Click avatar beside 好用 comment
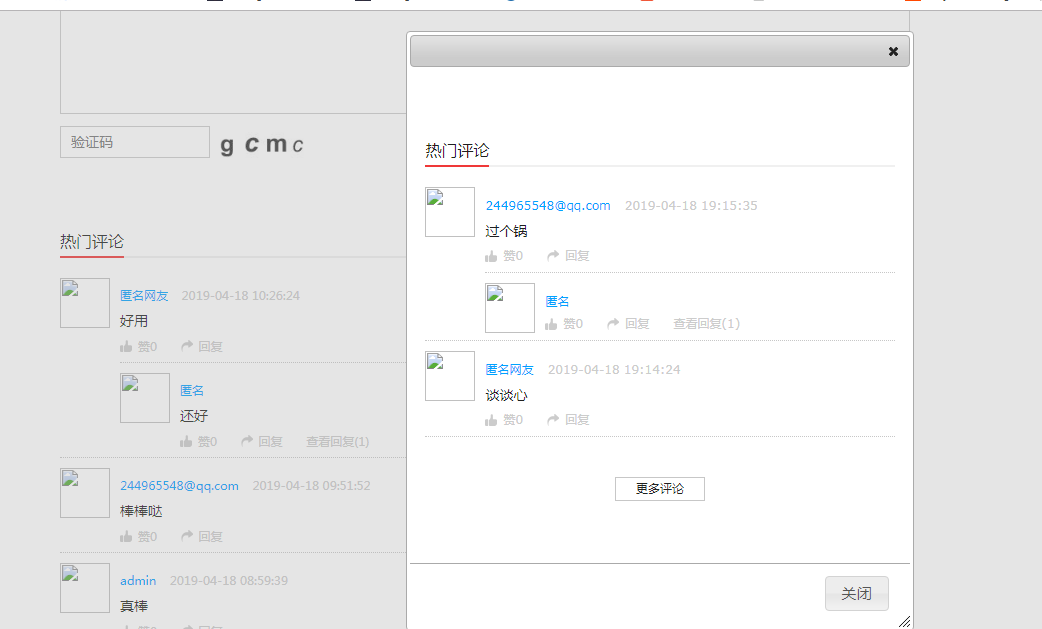This screenshot has width=1042, height=629. [x=85, y=303]
